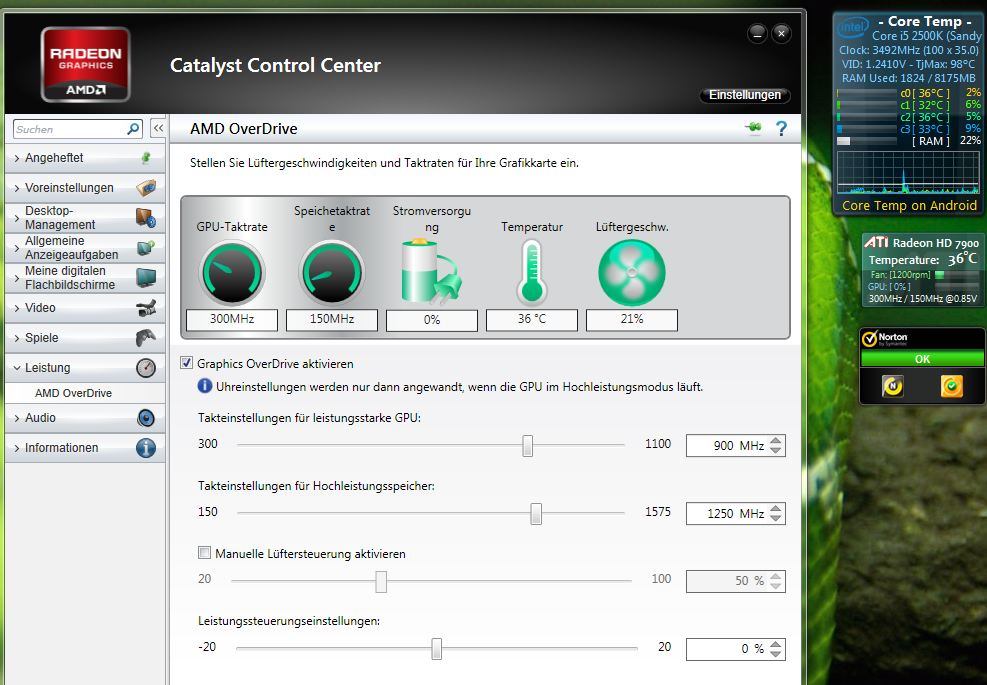The height and width of the screenshot is (685, 987).
Task: Collapse the sidebar with double-chevron button
Action: tap(158, 128)
